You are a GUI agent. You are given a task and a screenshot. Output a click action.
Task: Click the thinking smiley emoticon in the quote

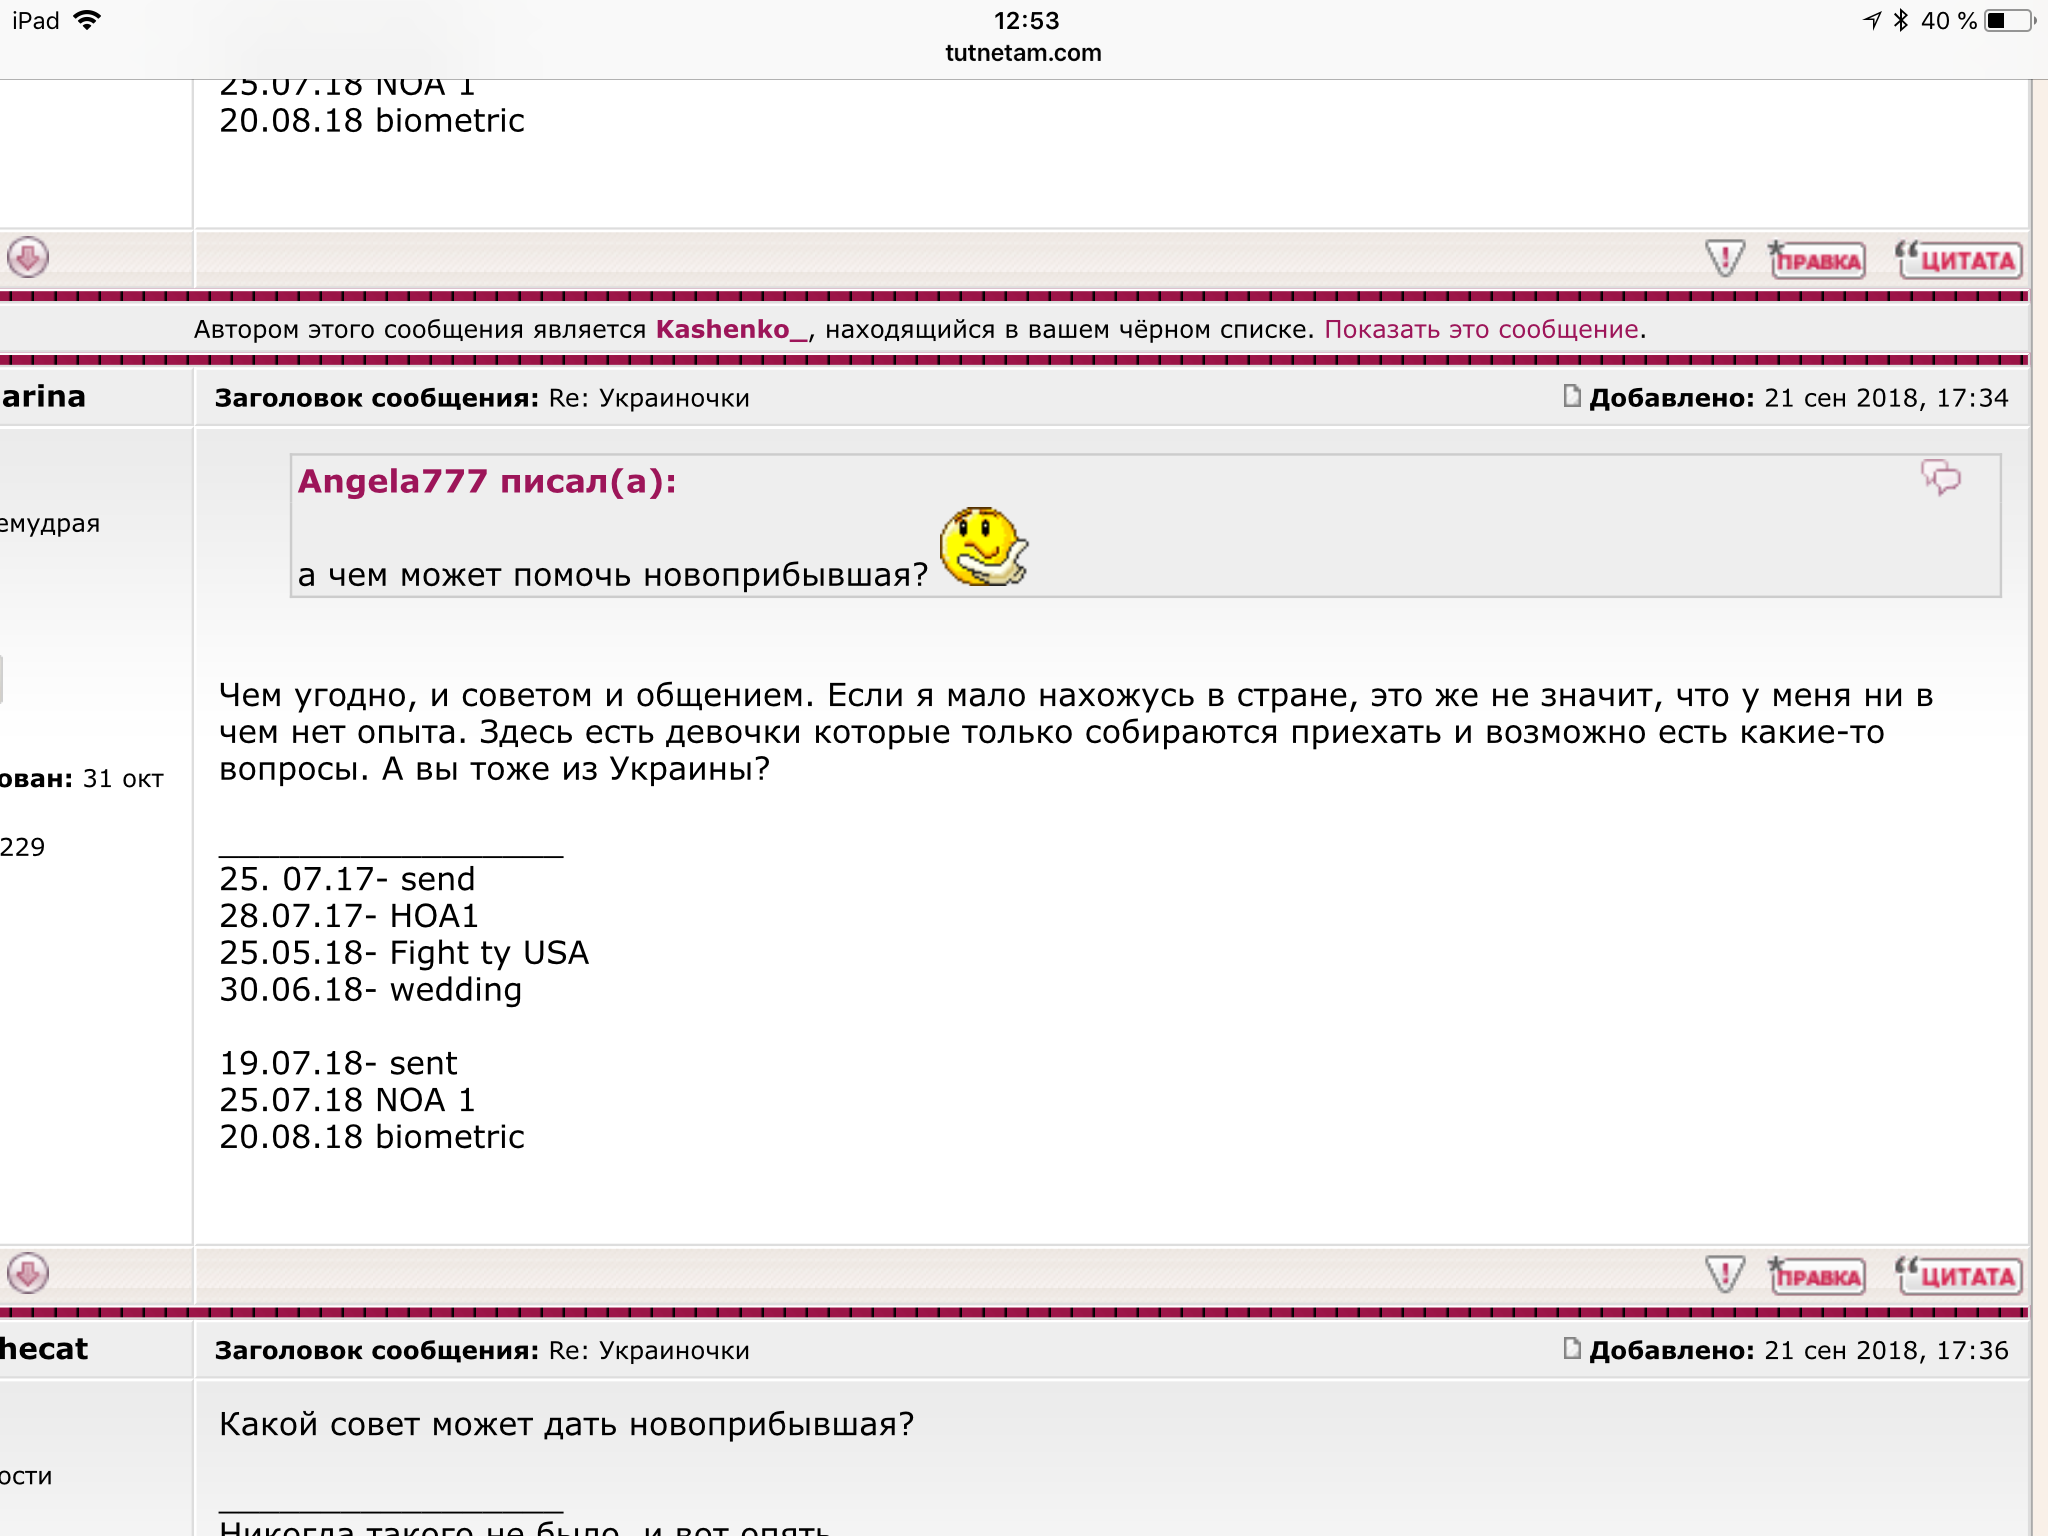tap(984, 546)
